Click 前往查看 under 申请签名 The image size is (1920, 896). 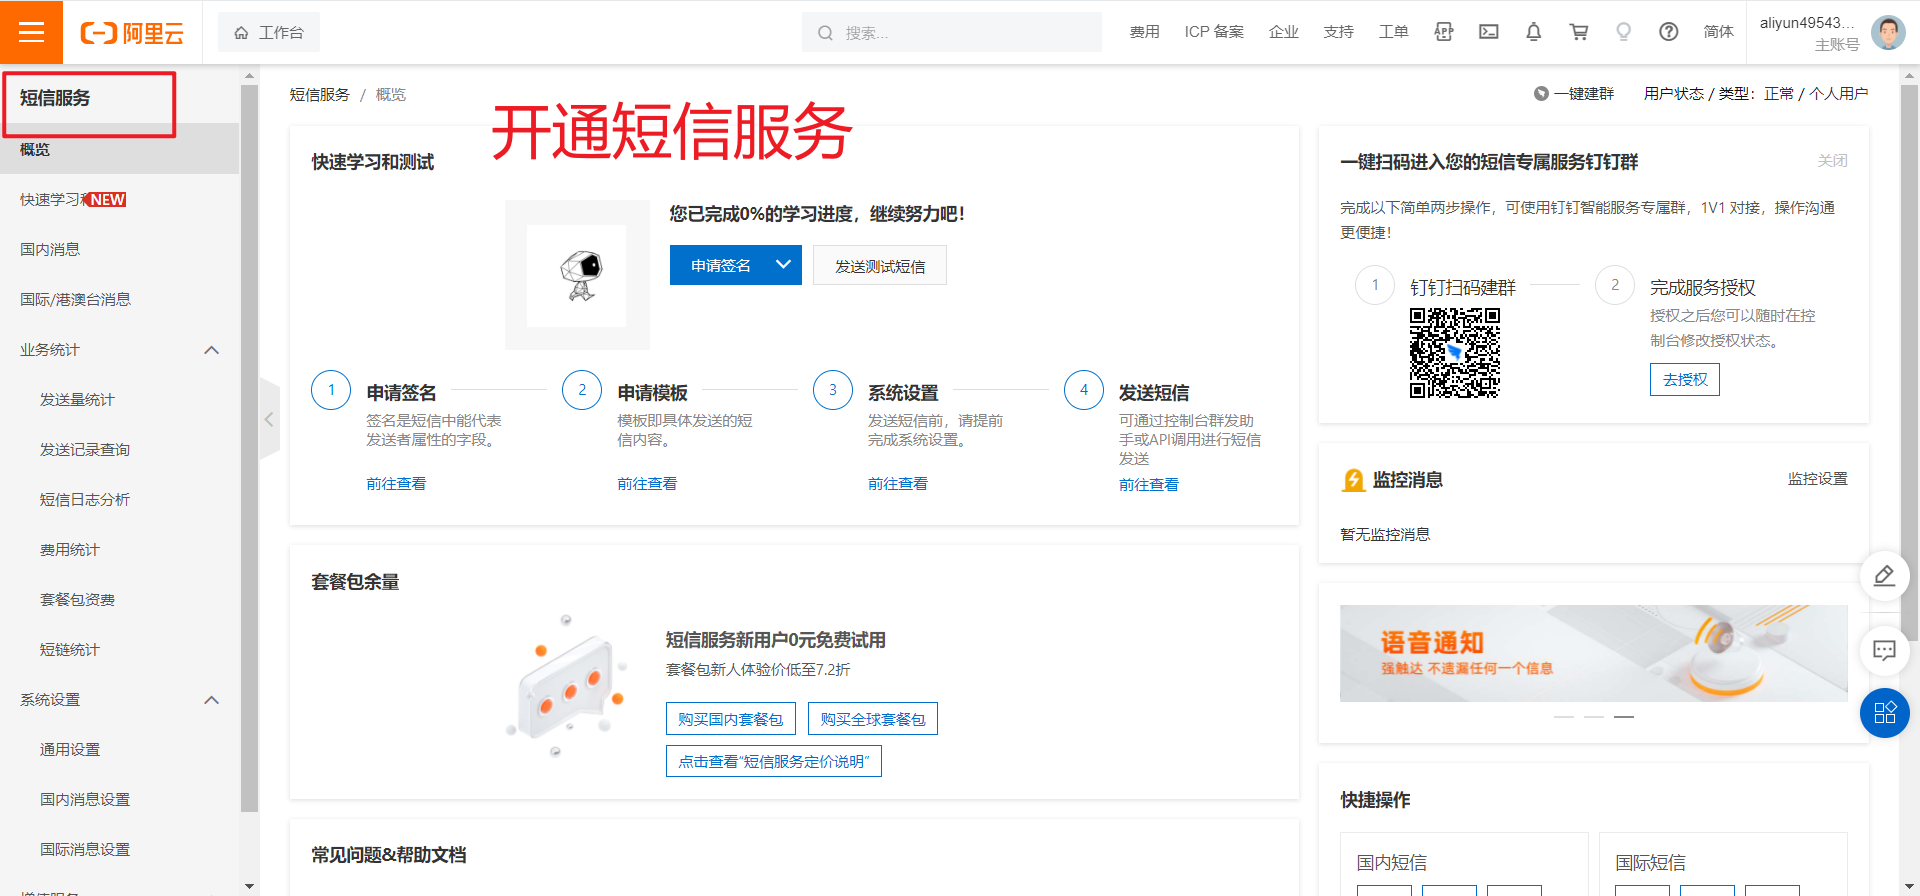pos(396,483)
